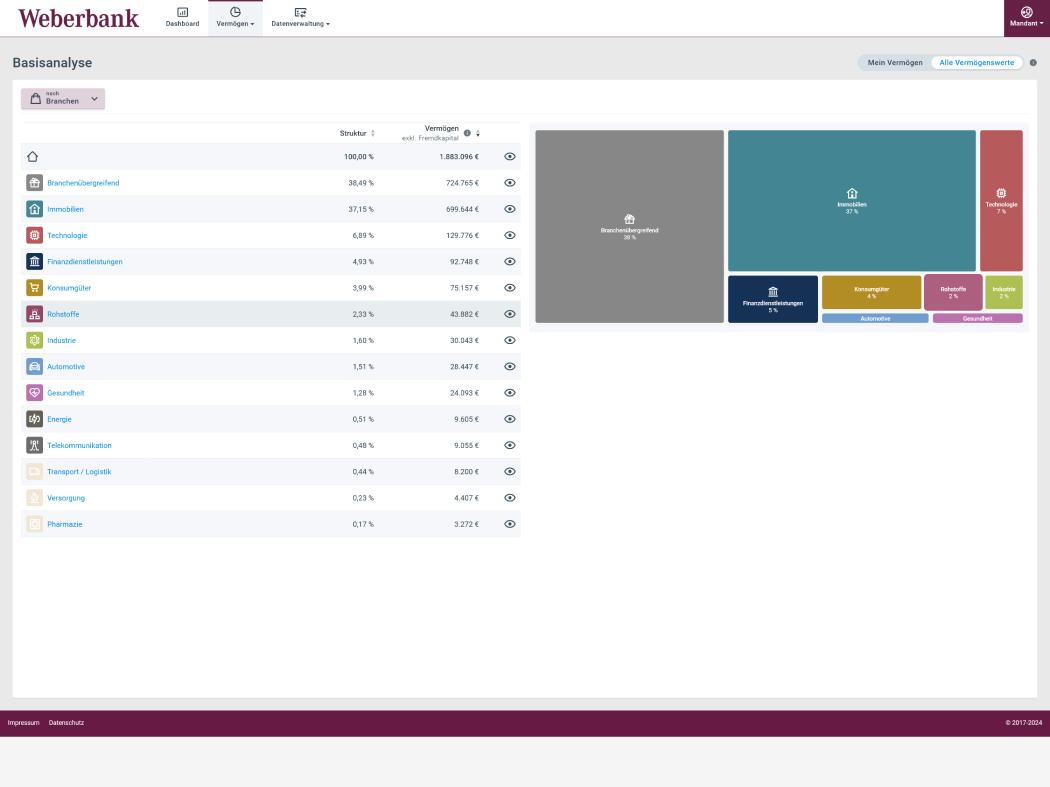Viewport: 1050px width, 787px height.
Task: Select the Immobilien house icon
Action: click(33, 209)
